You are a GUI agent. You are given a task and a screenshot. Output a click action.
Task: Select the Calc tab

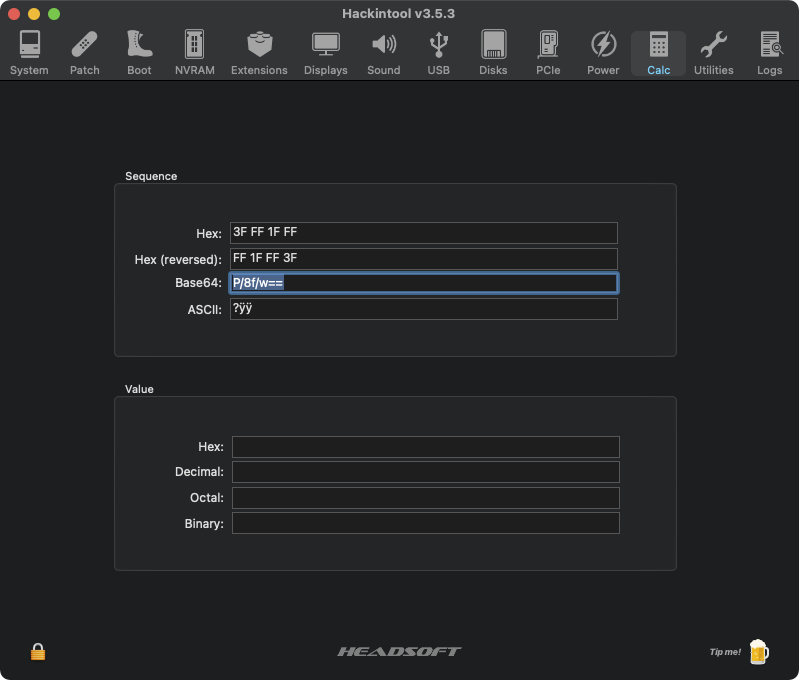[658, 54]
